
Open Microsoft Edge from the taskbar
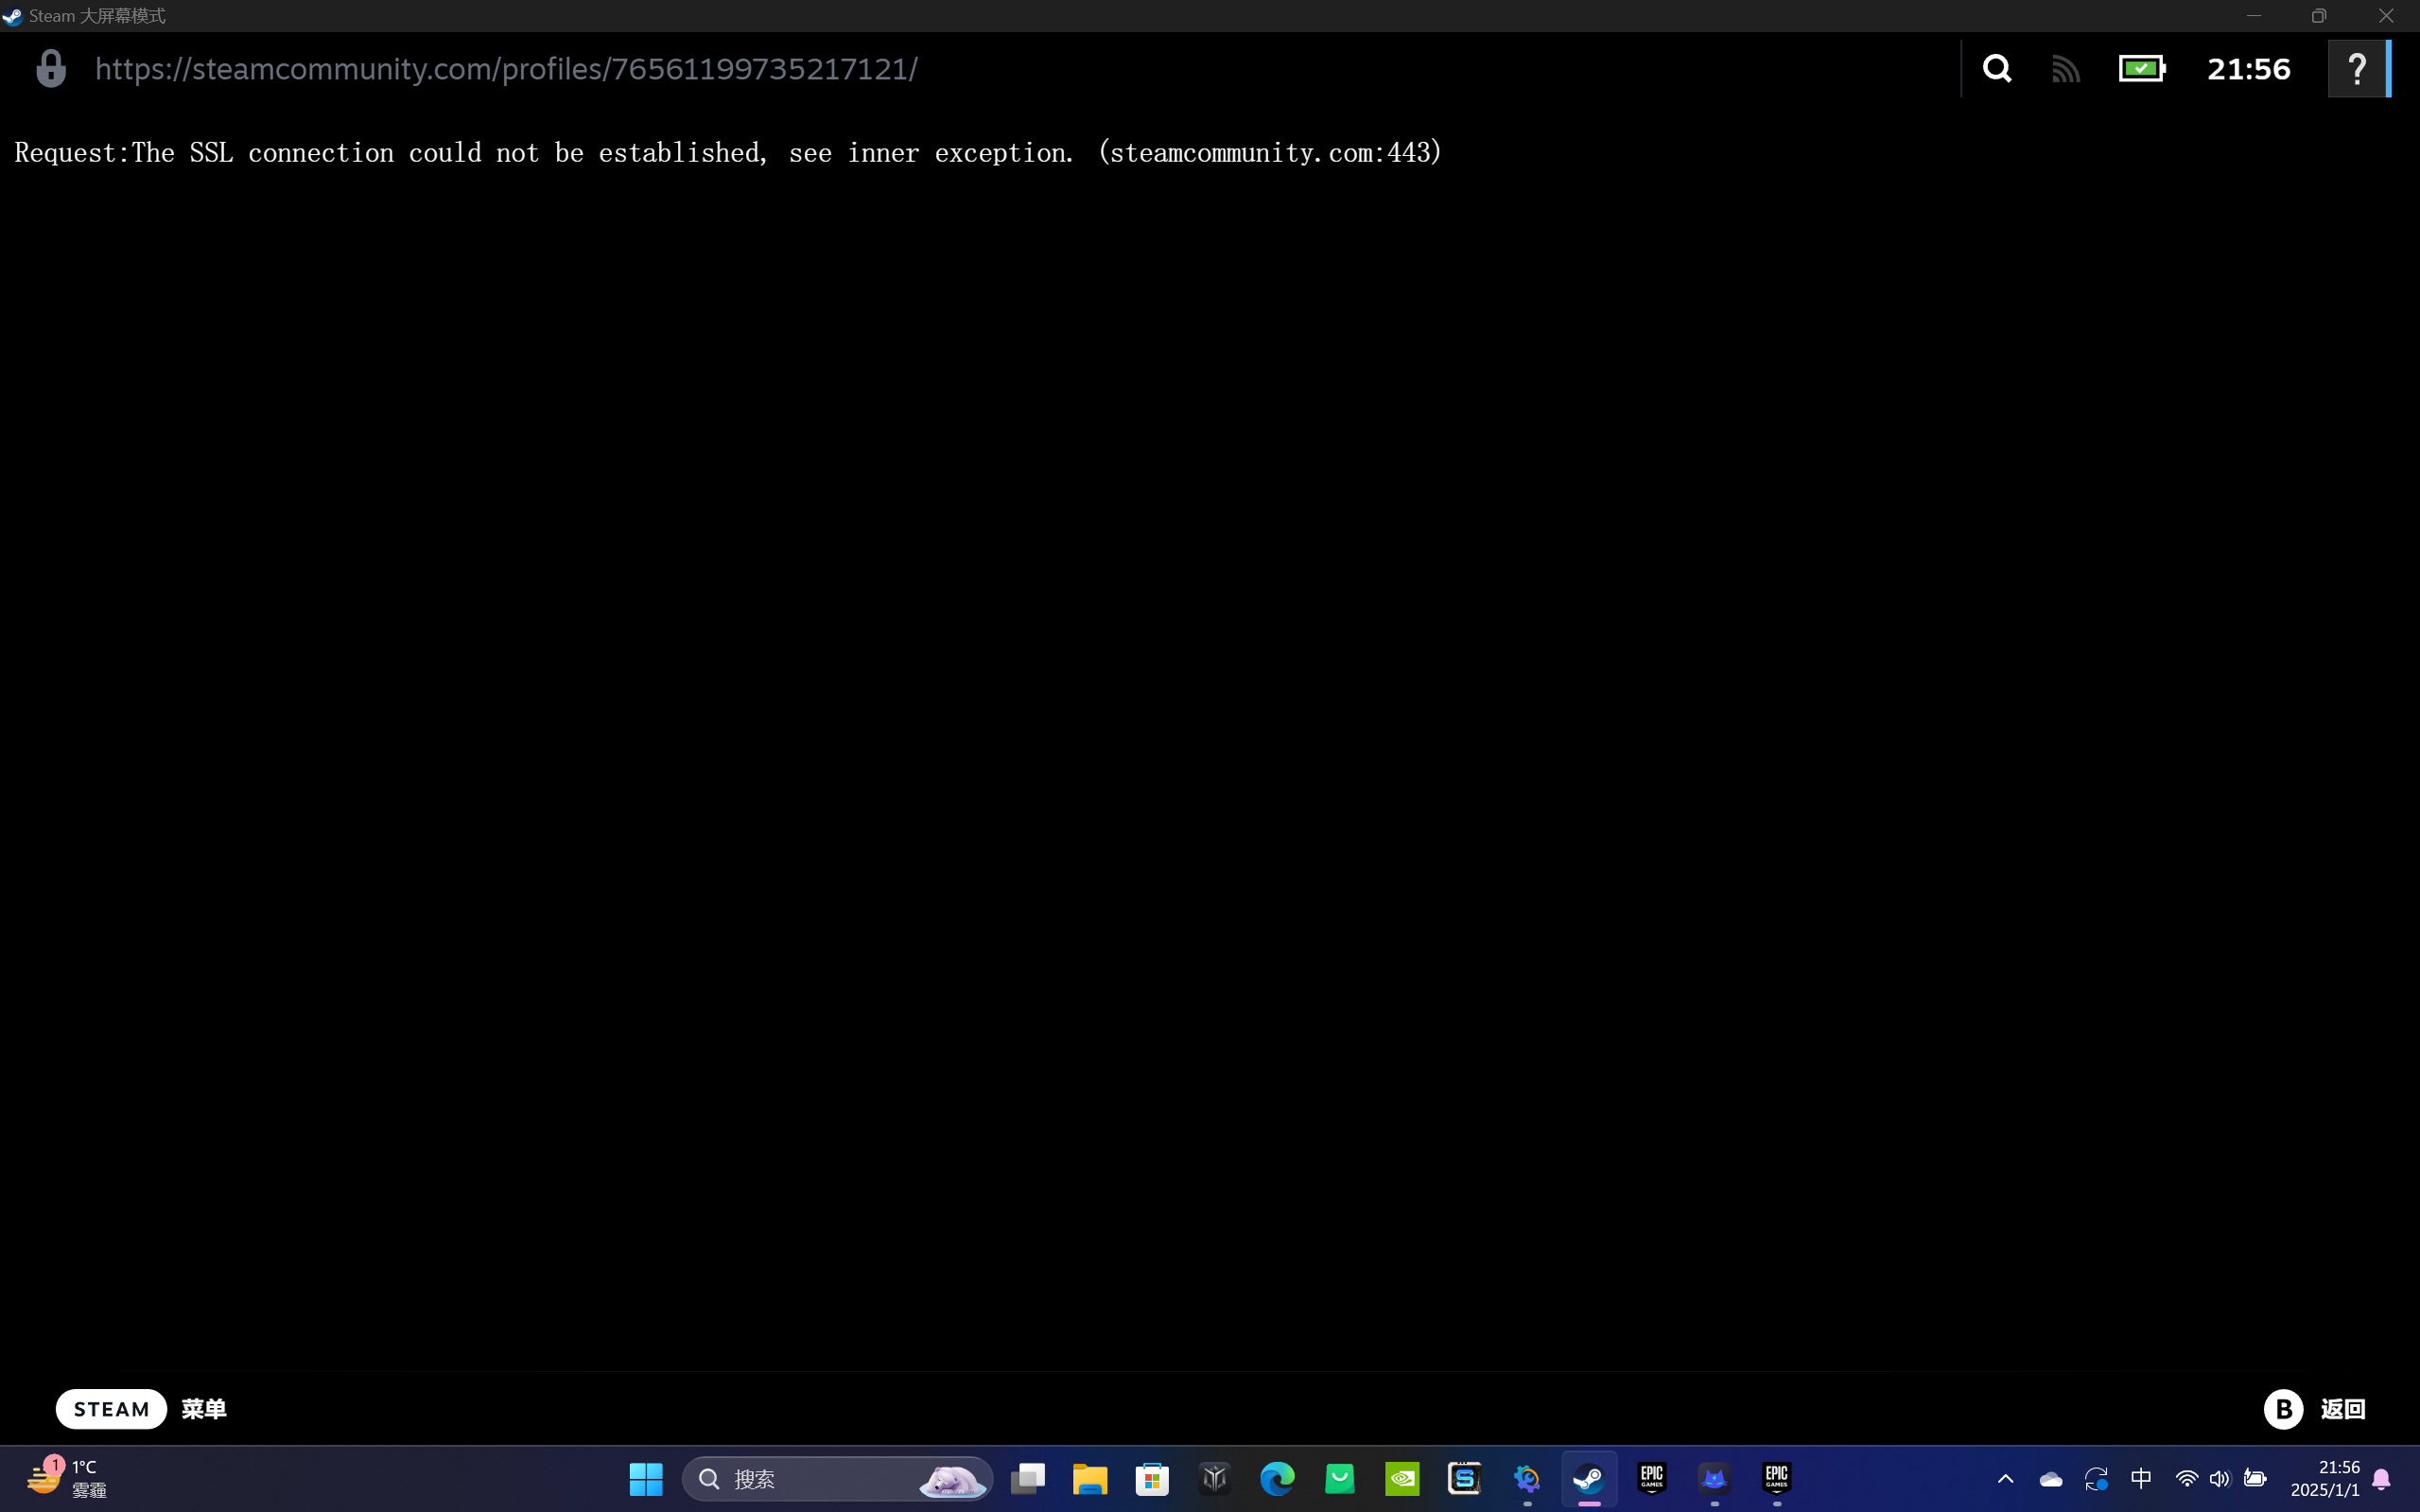pyautogui.click(x=1277, y=1478)
